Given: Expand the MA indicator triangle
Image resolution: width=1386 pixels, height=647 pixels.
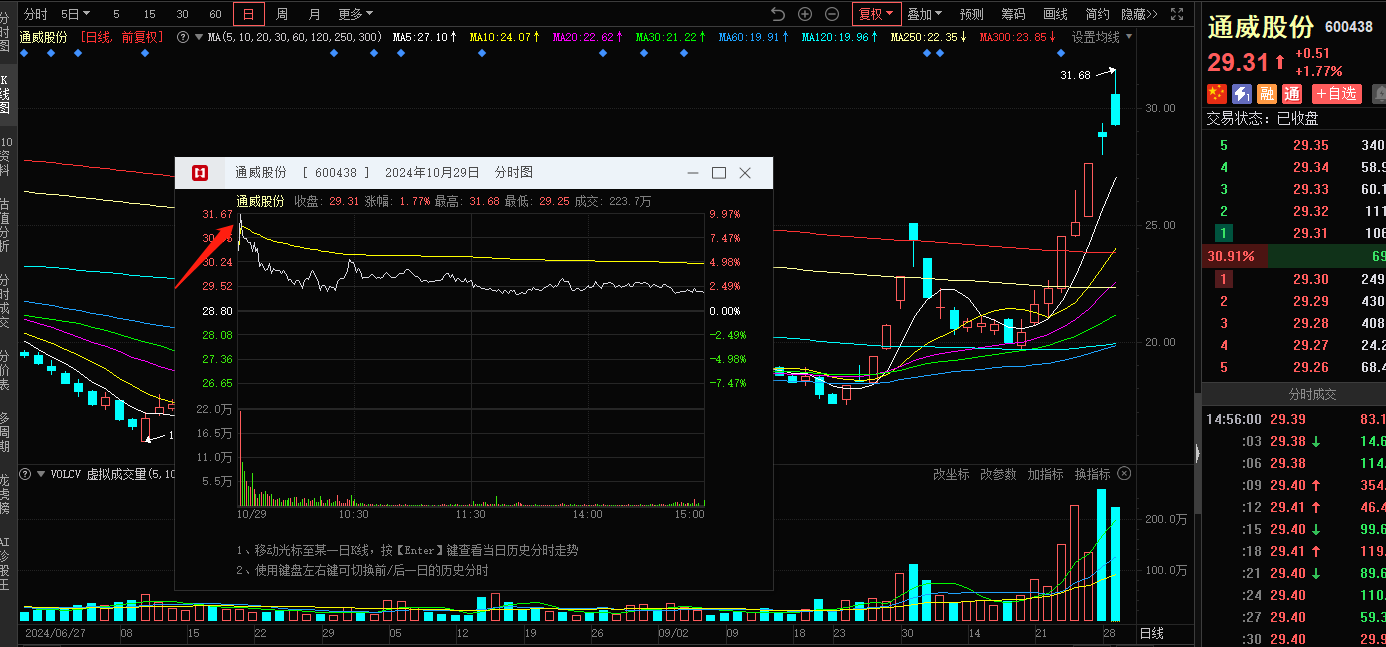Looking at the screenshot, I should point(198,37).
